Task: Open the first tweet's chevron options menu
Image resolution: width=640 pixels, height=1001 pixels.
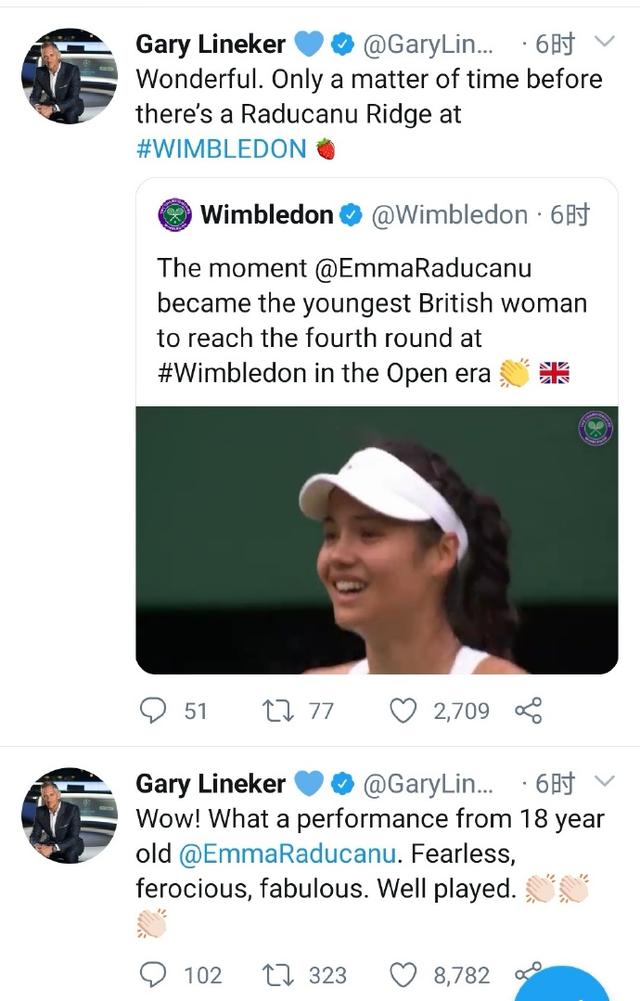Action: 604,42
